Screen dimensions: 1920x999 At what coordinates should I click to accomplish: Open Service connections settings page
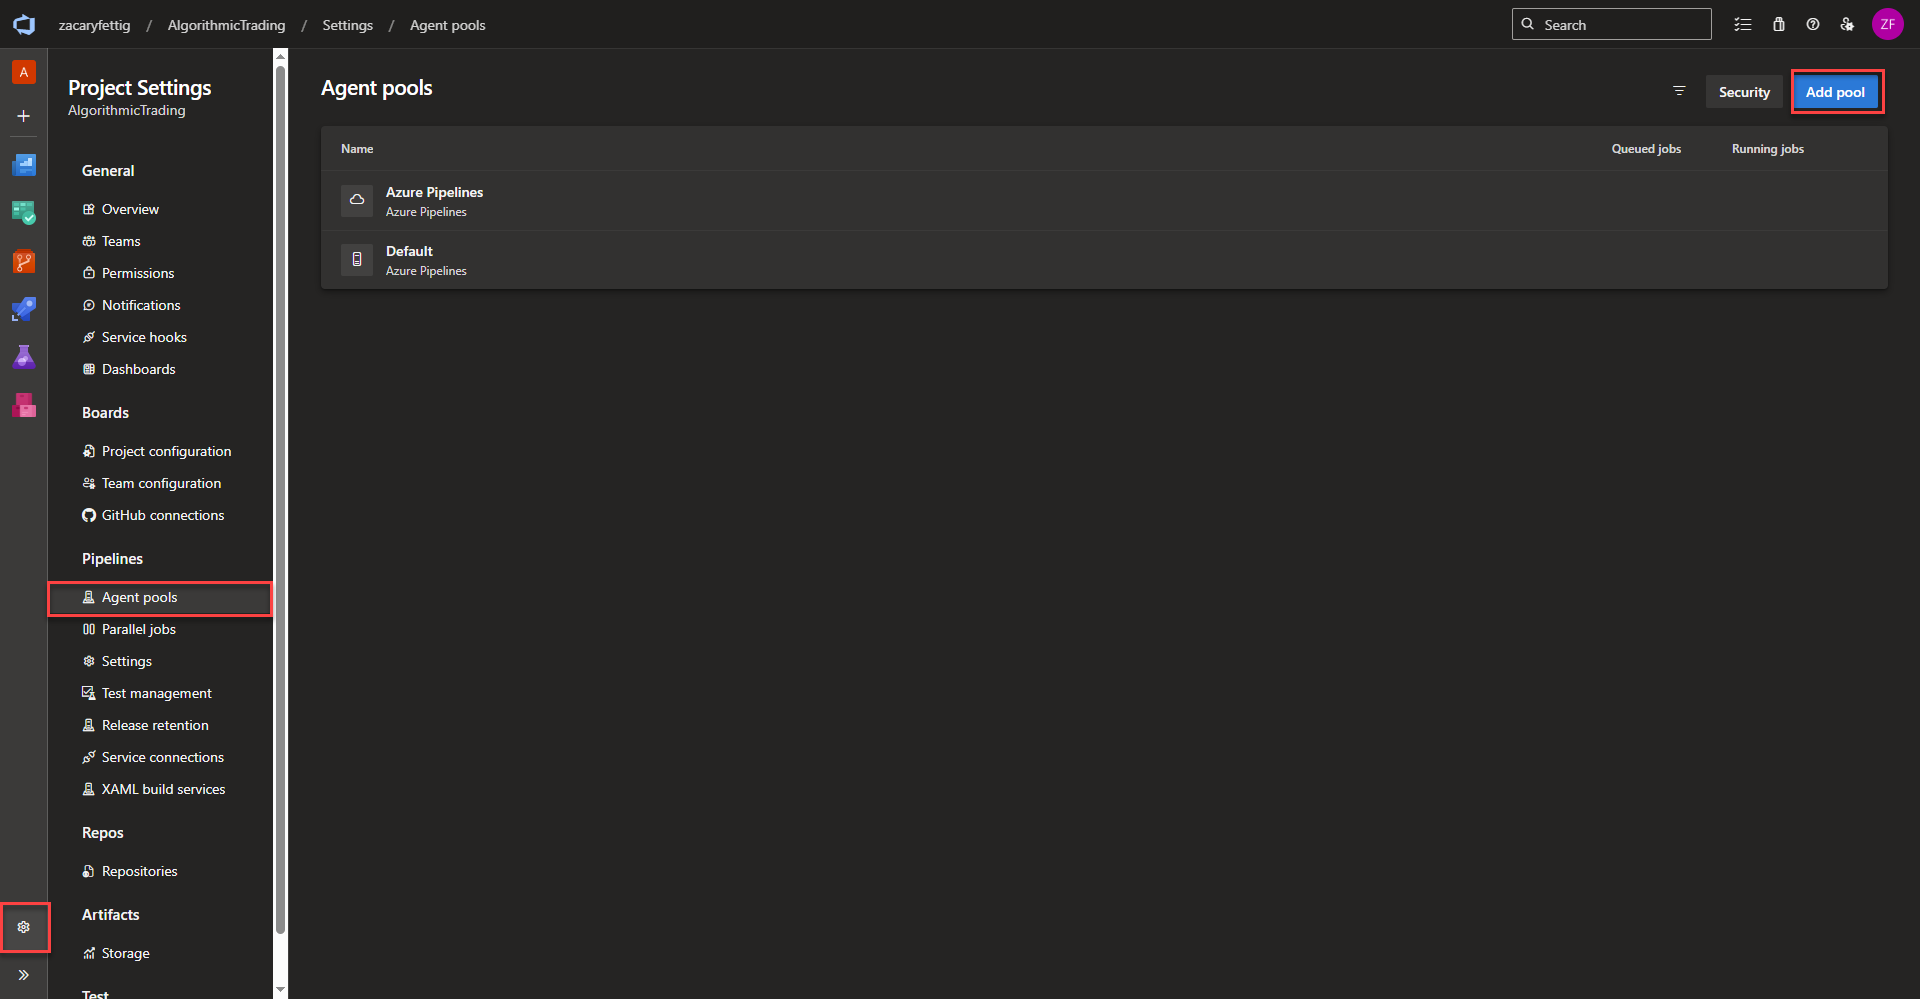pyautogui.click(x=162, y=757)
